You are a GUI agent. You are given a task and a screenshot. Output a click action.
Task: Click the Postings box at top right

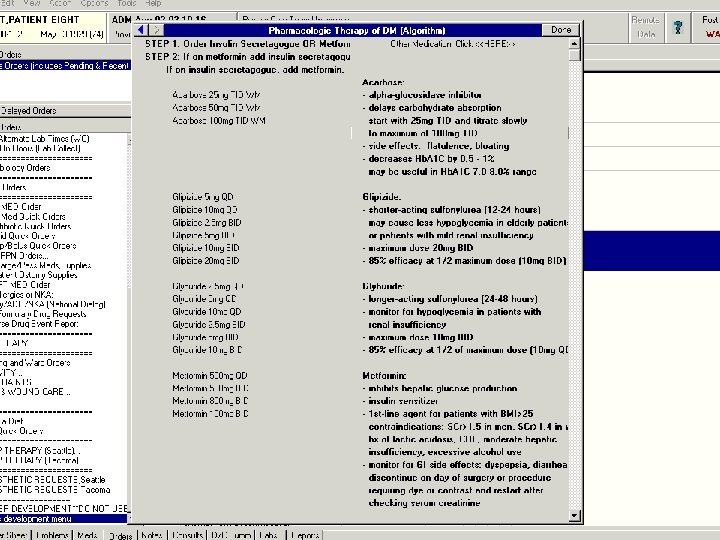[x=707, y=28]
